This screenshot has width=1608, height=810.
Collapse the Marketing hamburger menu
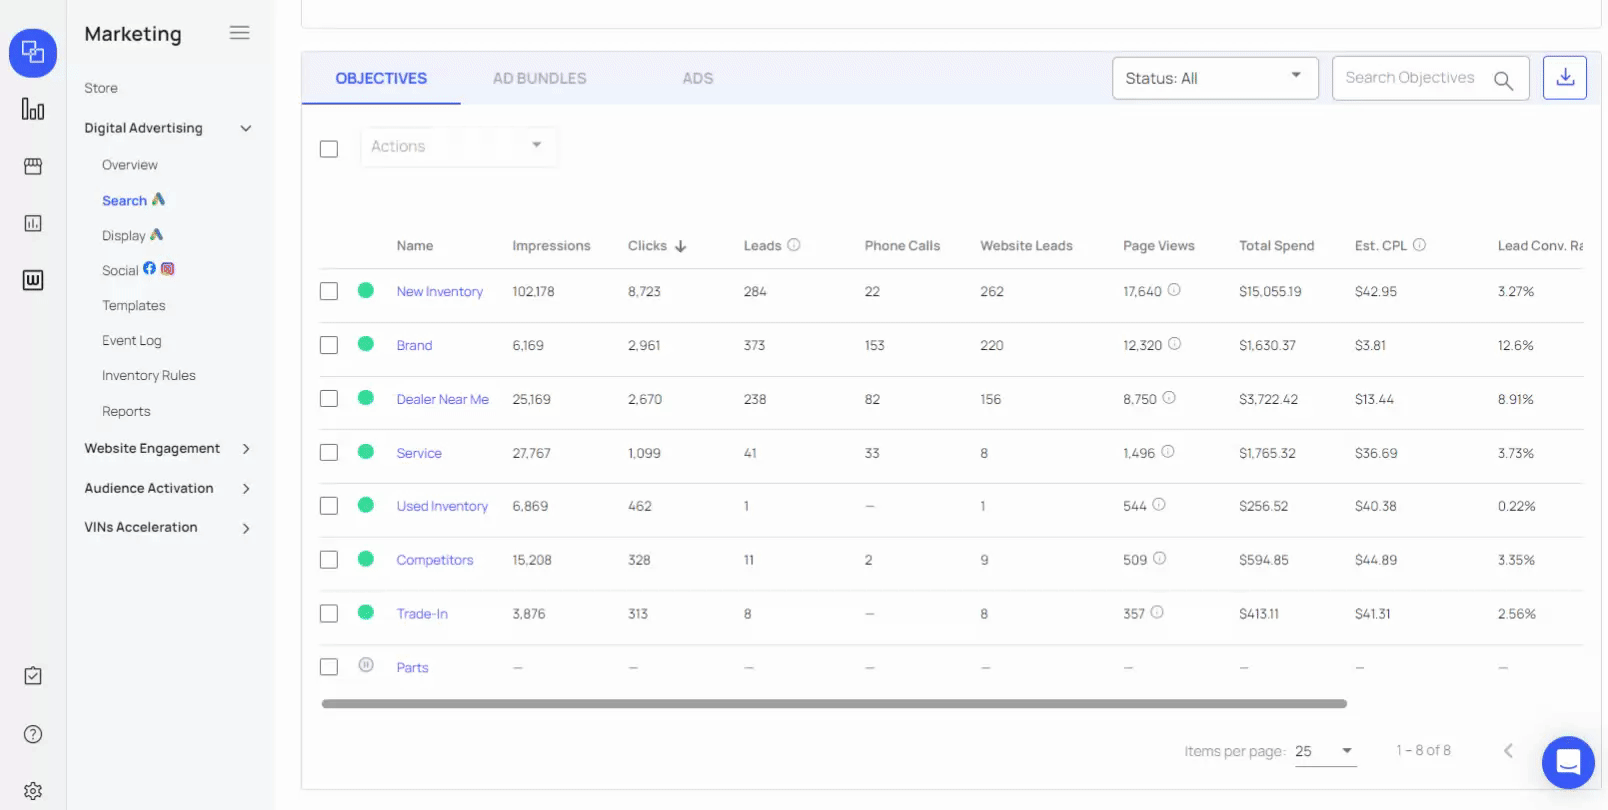coord(239,33)
